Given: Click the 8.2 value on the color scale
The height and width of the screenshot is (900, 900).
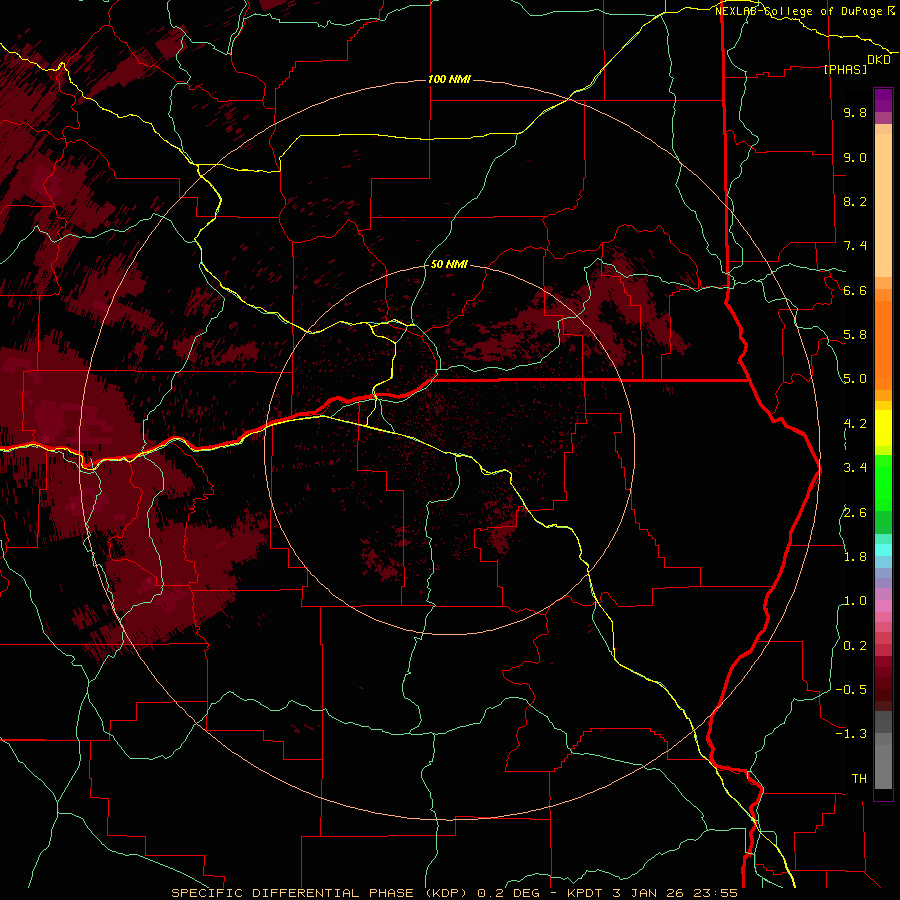Looking at the screenshot, I should tap(855, 201).
